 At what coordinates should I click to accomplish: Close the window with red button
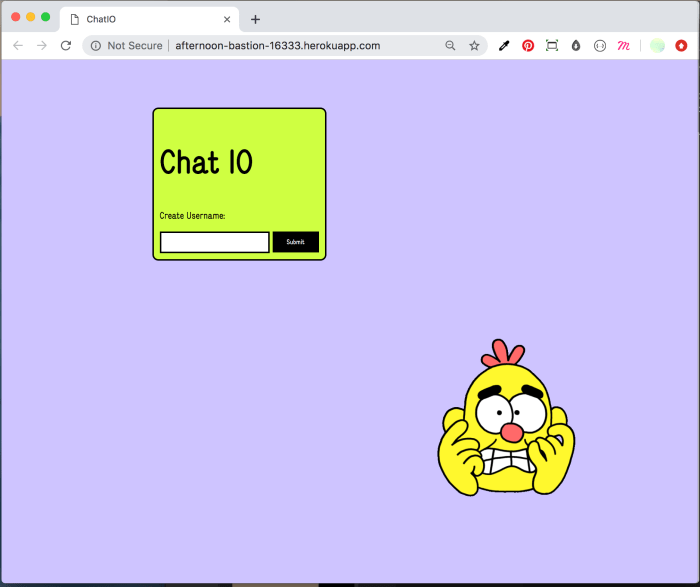click(16, 17)
